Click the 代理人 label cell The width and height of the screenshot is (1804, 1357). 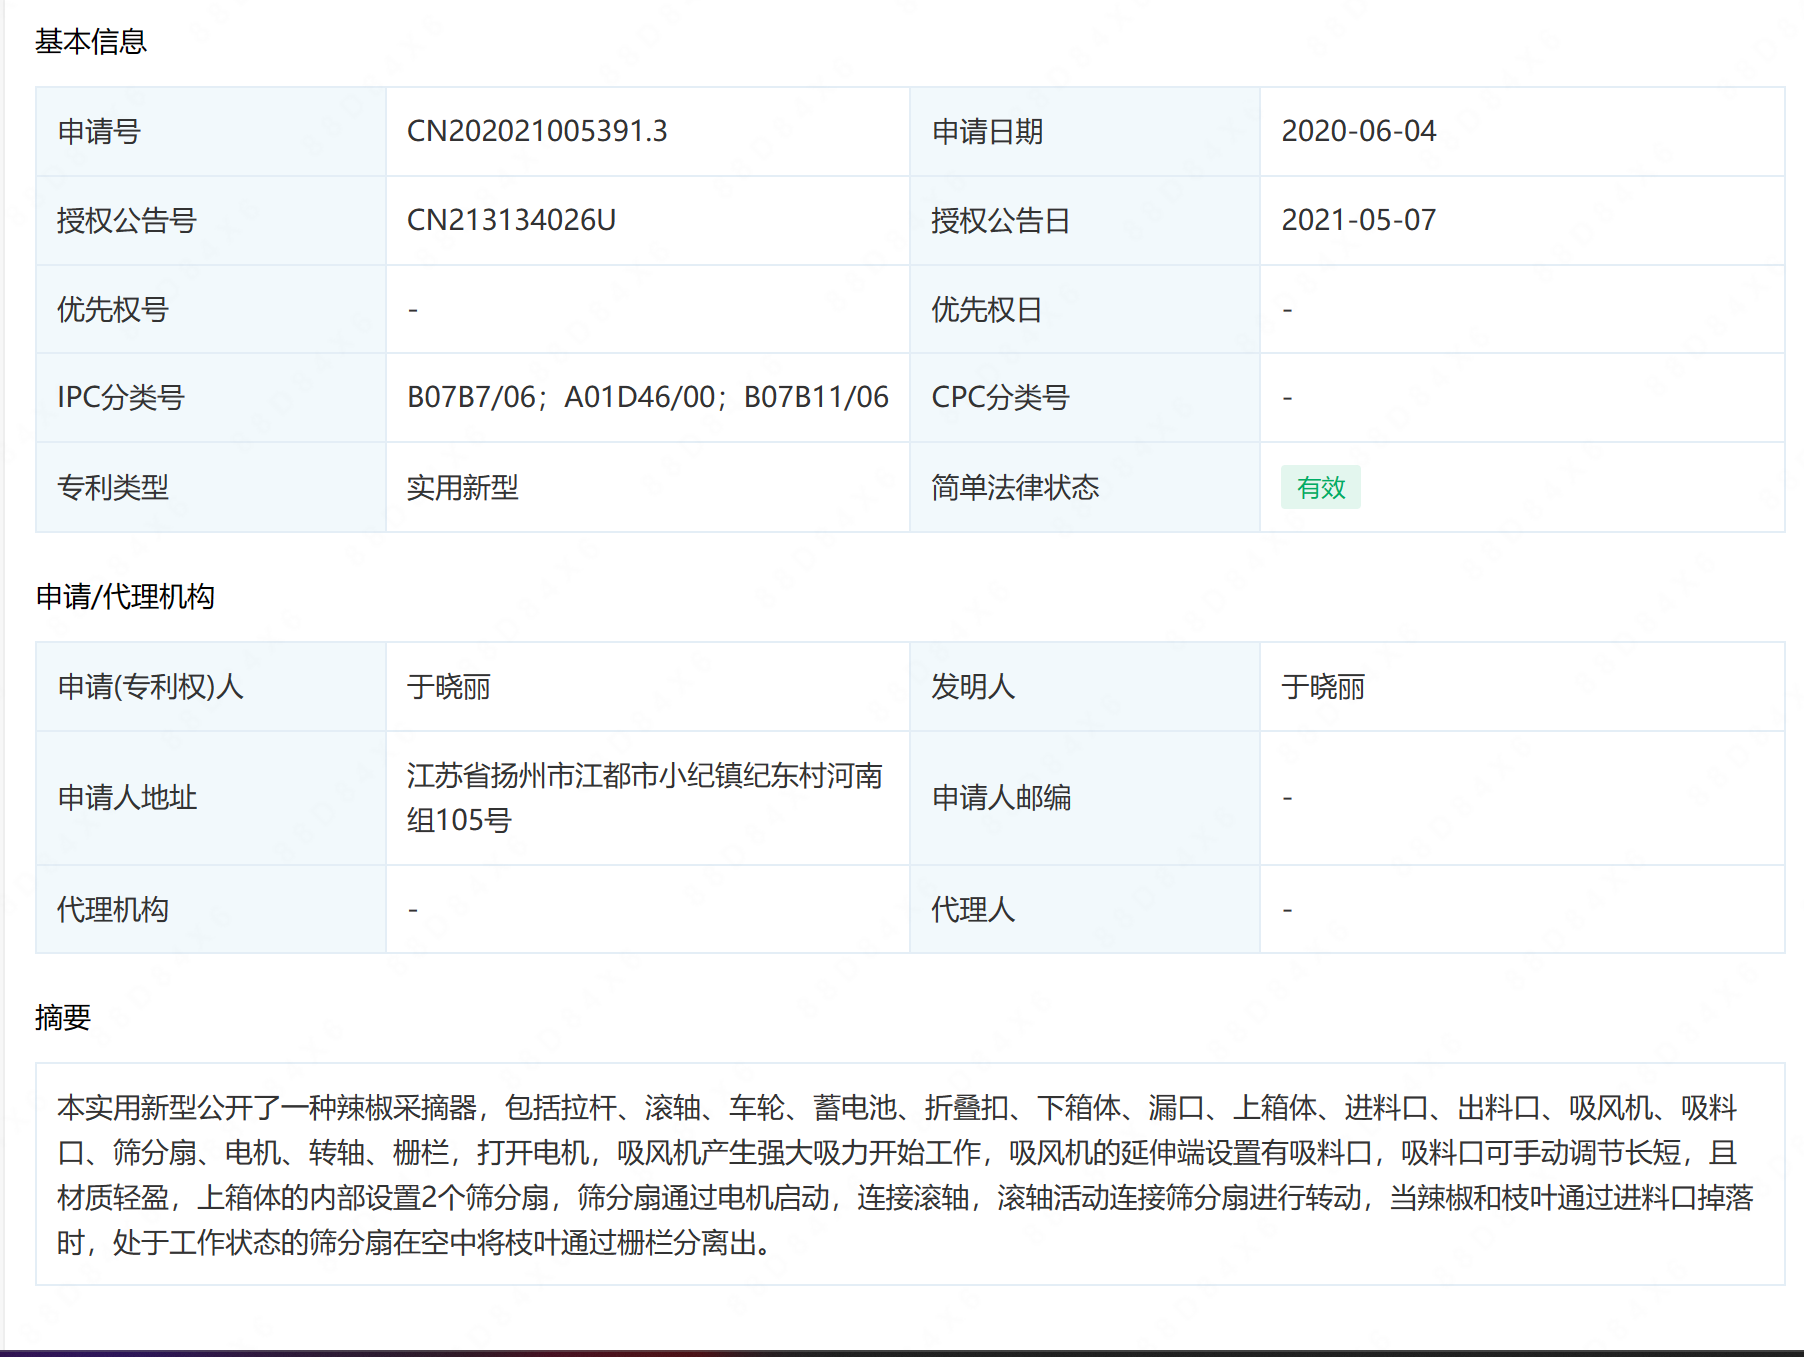tap(1085, 909)
